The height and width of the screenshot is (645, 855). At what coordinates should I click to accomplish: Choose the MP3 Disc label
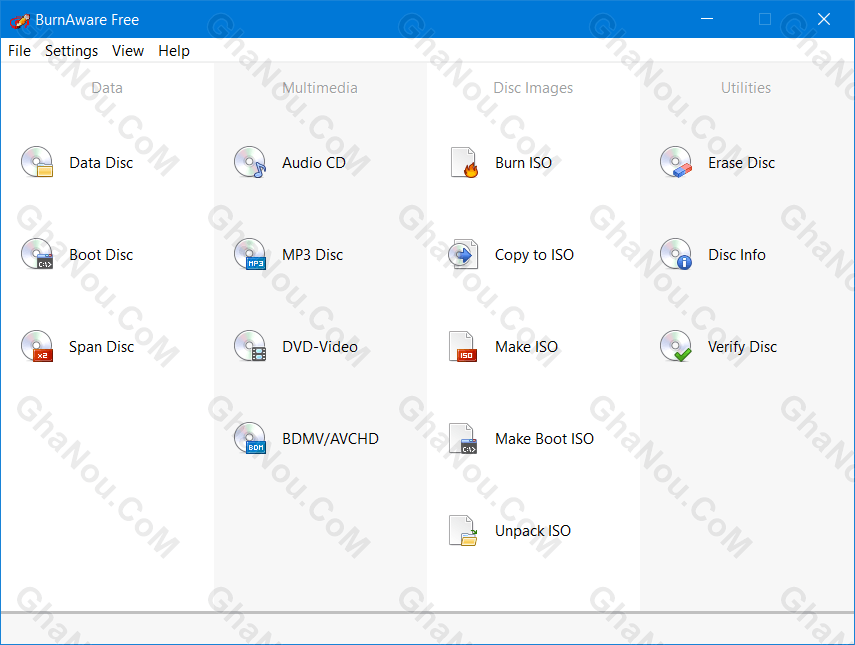click(x=312, y=255)
